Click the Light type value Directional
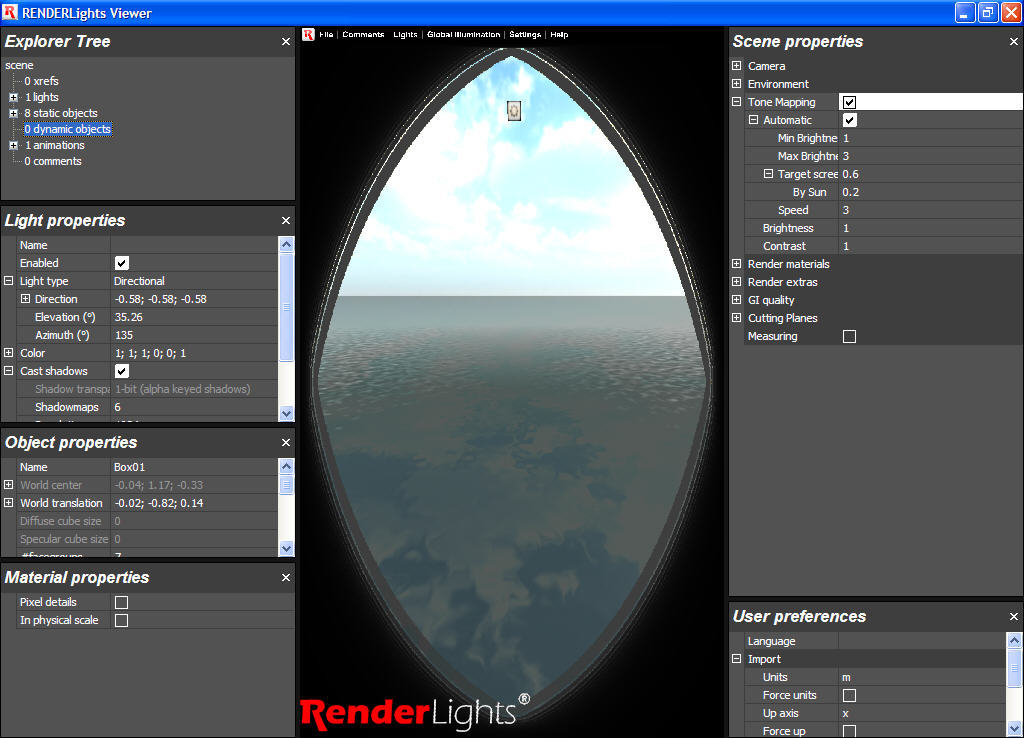1024x738 pixels. coord(194,281)
